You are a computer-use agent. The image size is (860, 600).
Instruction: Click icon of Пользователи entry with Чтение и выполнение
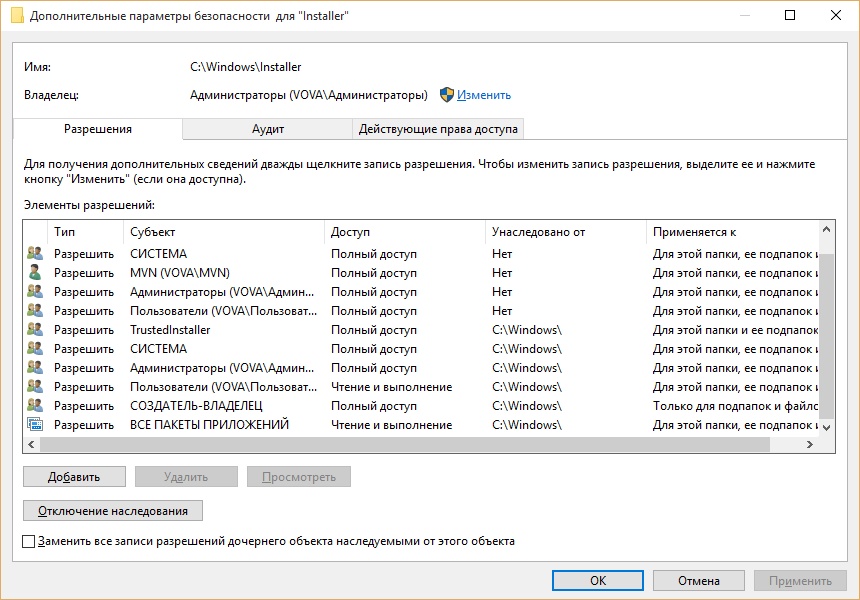35,387
